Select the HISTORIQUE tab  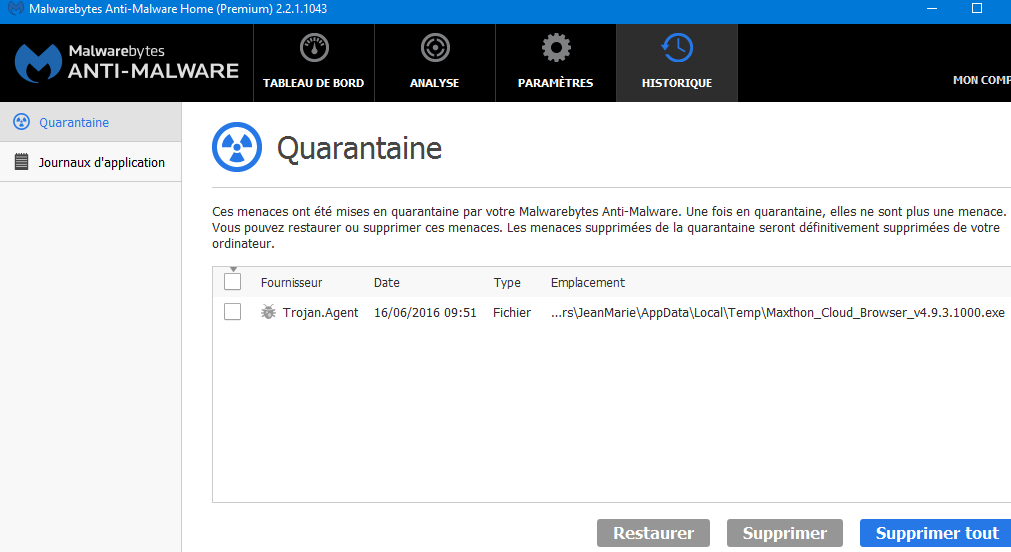tap(677, 63)
